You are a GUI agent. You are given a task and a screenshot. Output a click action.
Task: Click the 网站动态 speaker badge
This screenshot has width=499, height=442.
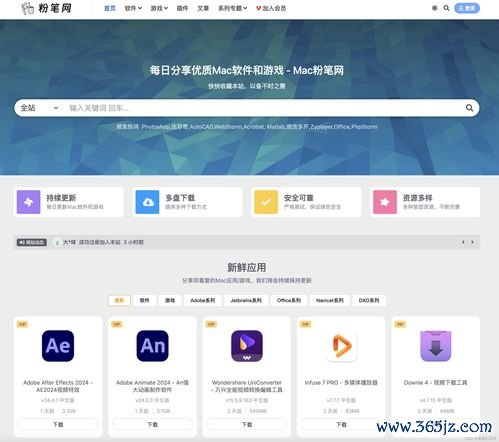click(32, 242)
